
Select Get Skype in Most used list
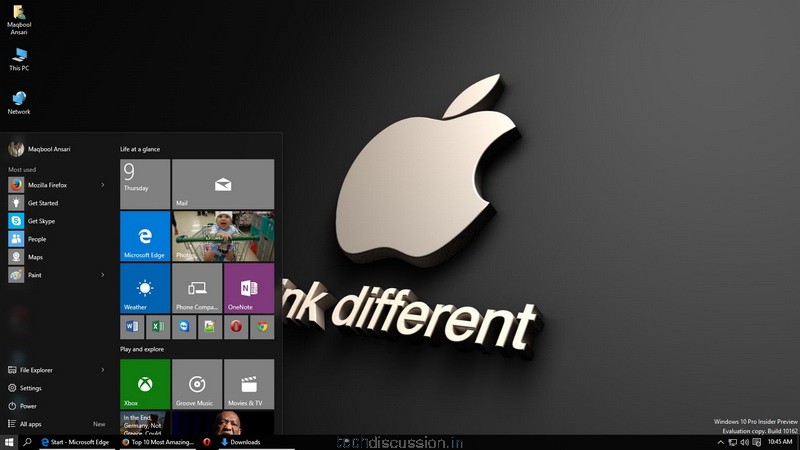coord(41,221)
